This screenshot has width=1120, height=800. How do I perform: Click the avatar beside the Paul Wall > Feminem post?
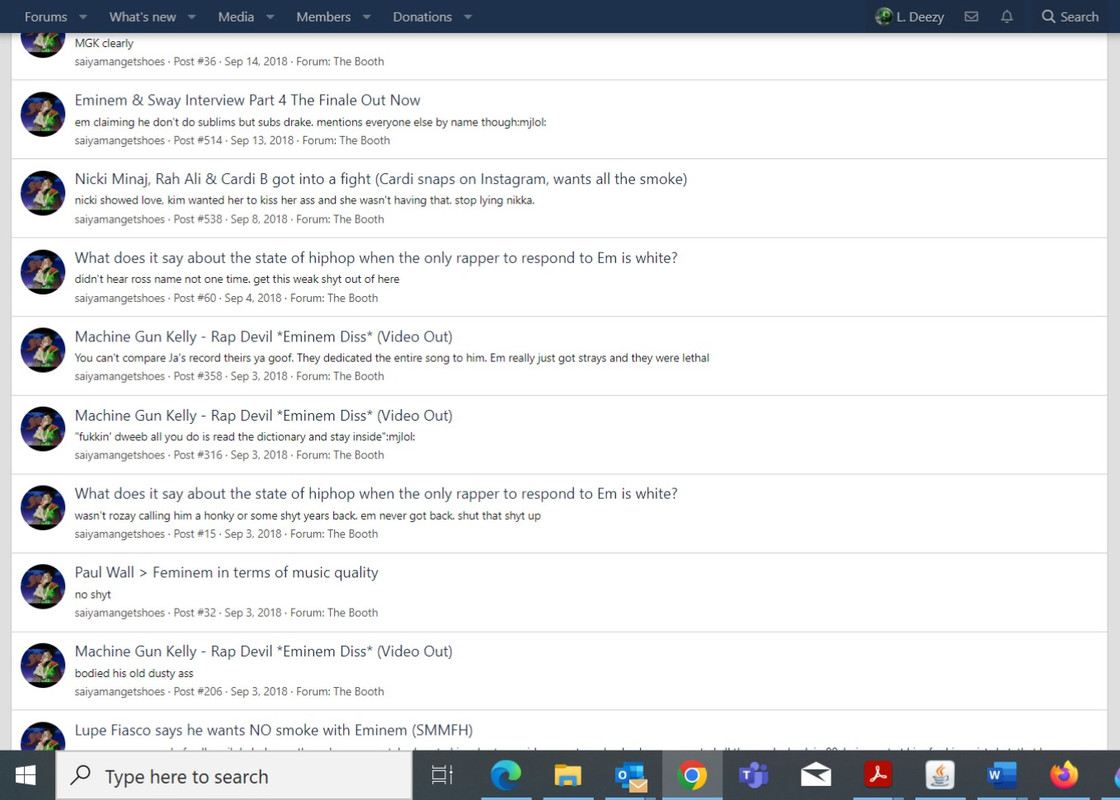(43, 586)
